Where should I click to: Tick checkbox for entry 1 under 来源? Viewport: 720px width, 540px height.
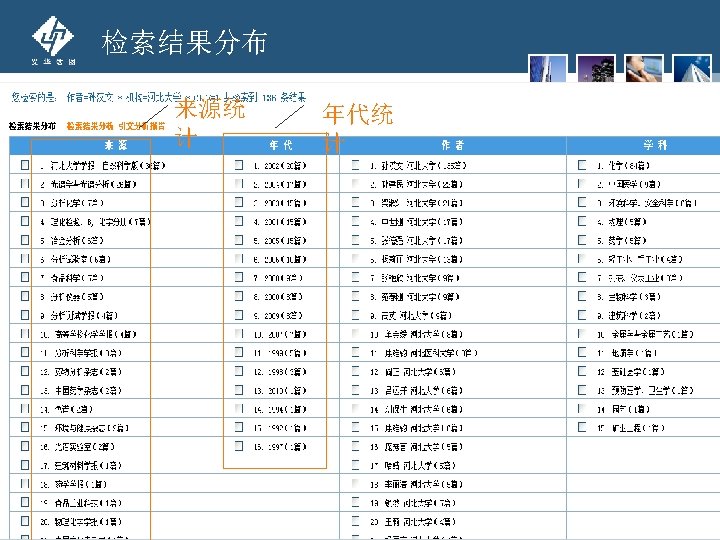[25, 165]
